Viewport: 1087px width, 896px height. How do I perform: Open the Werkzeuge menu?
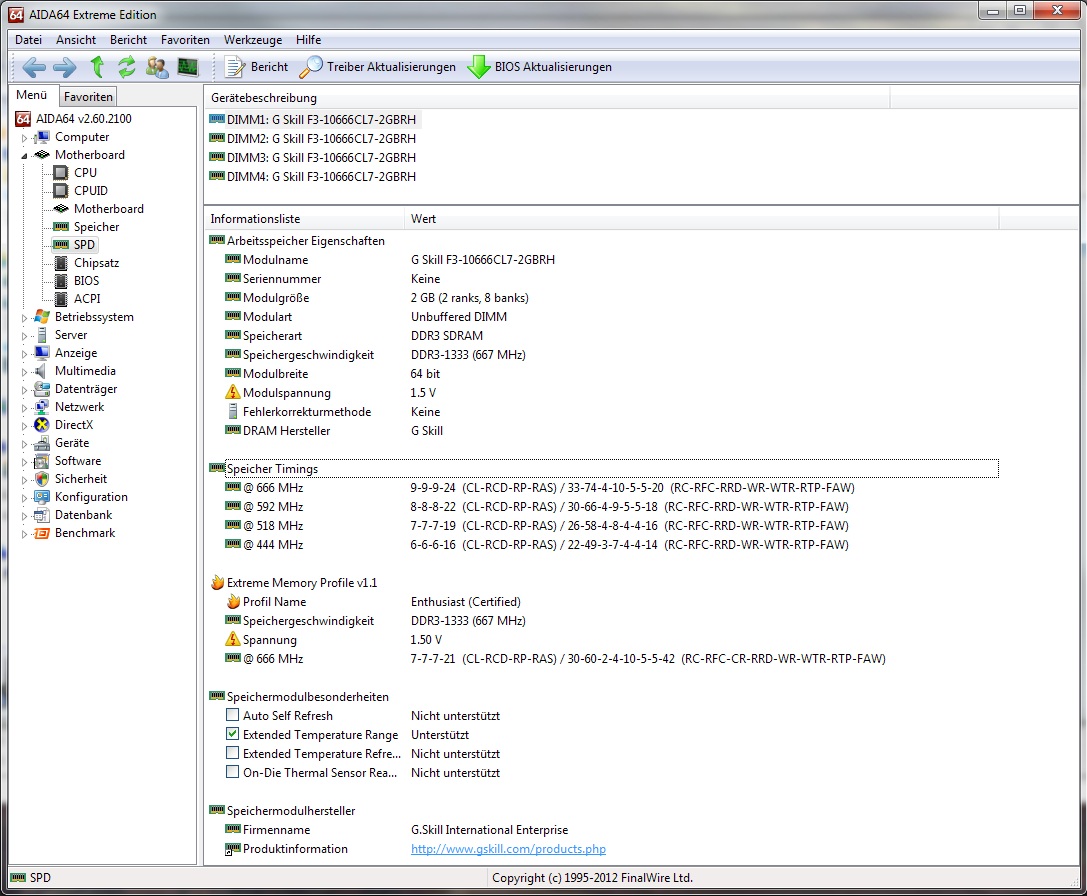pos(253,40)
